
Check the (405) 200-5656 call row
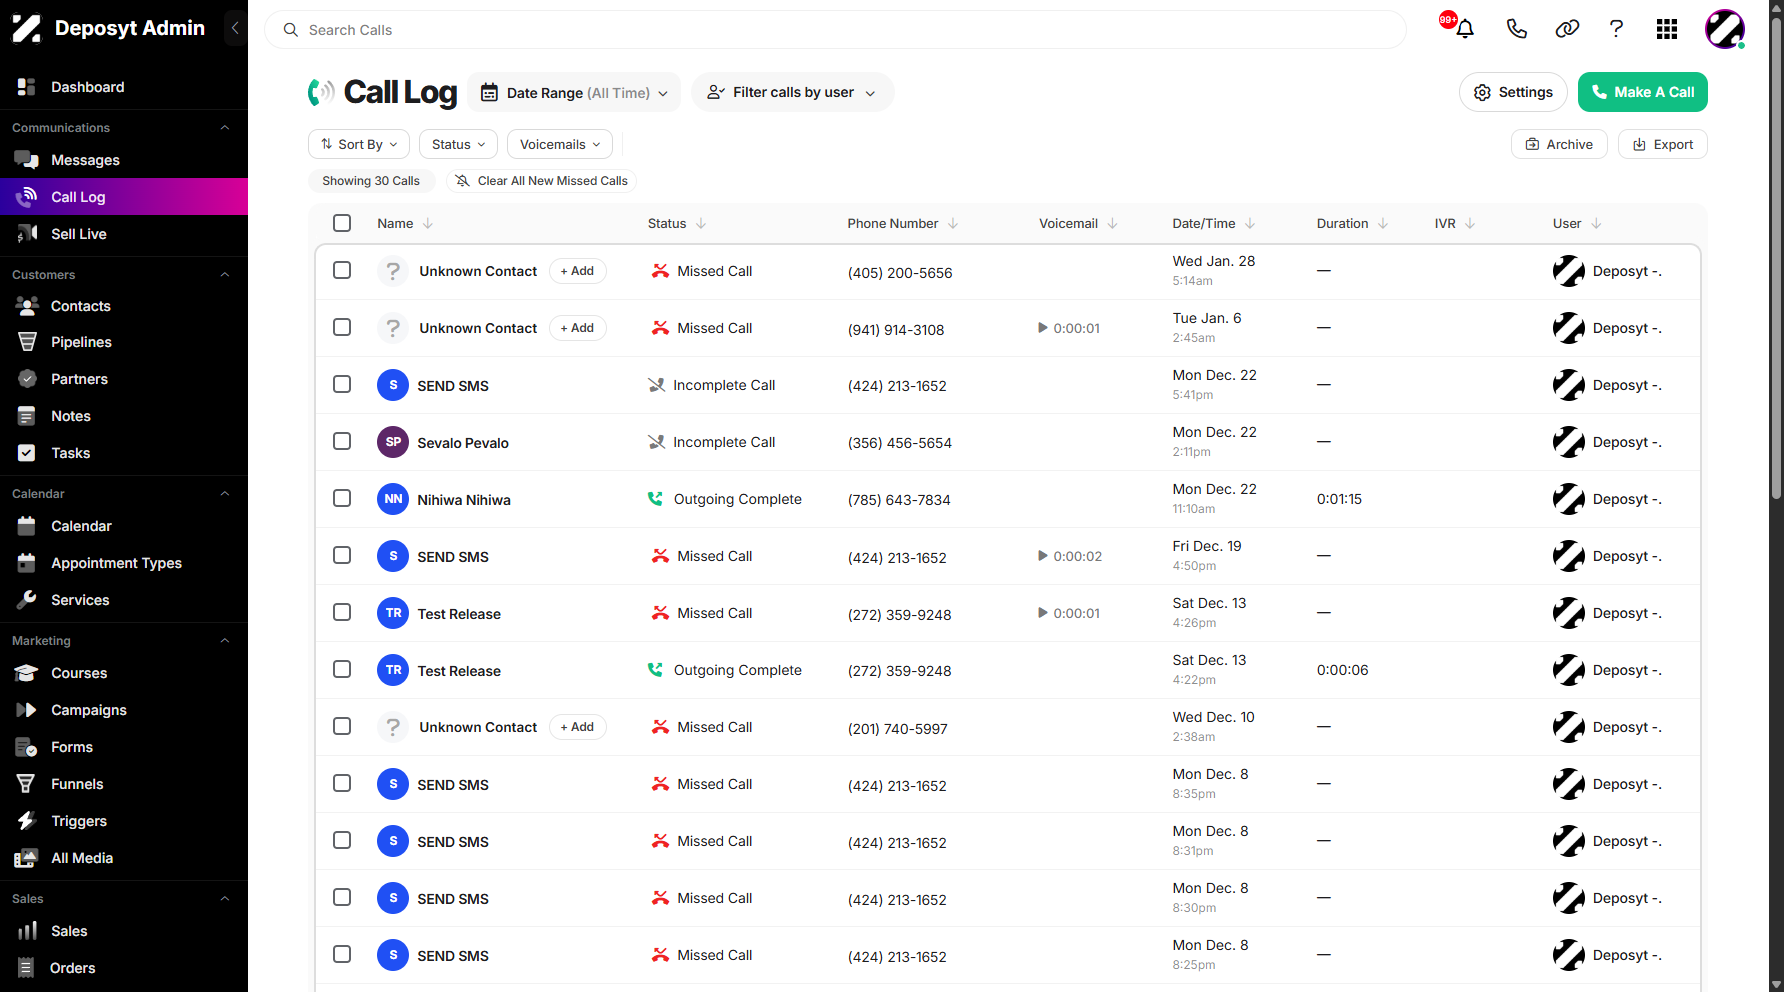pos(342,270)
